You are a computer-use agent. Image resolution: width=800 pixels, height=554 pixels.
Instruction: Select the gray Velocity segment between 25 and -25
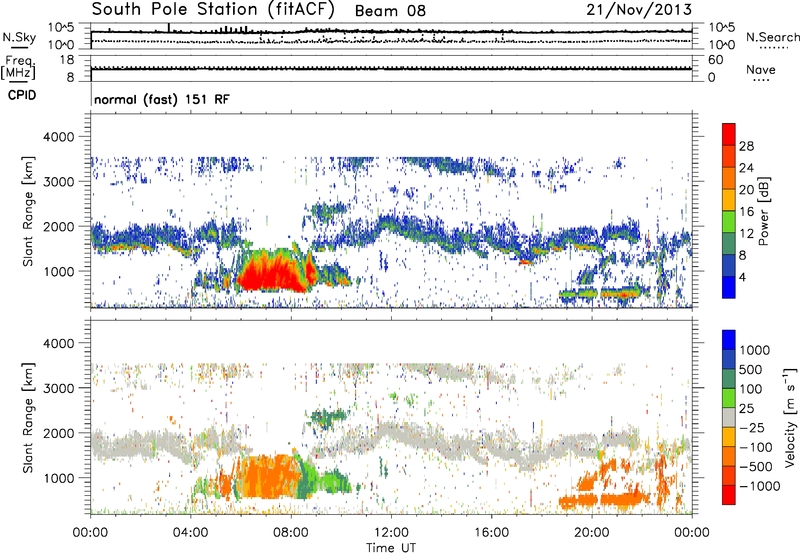[729, 417]
